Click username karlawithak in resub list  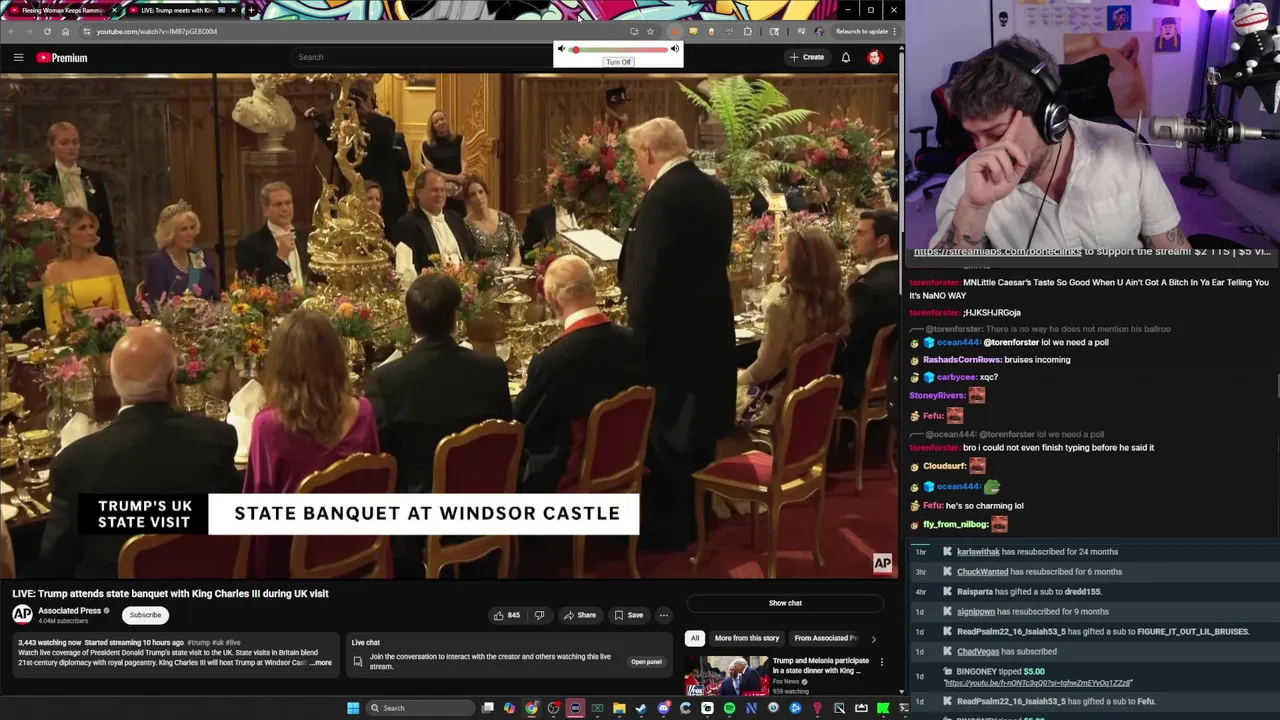coord(978,552)
